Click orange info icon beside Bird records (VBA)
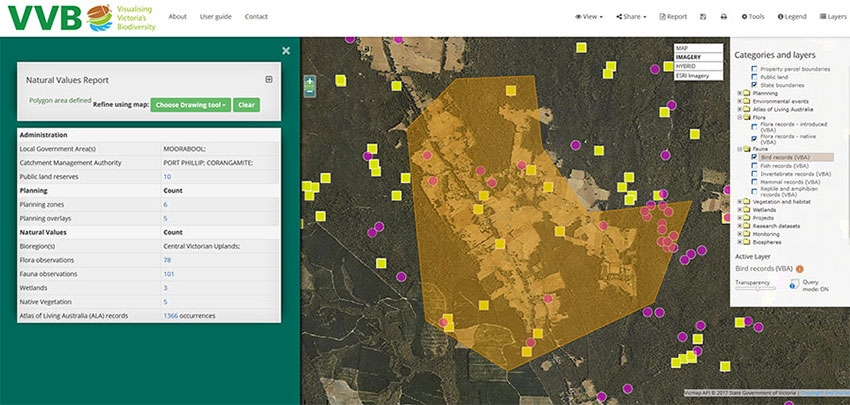Screen dimensions: 850x405 pos(800,268)
